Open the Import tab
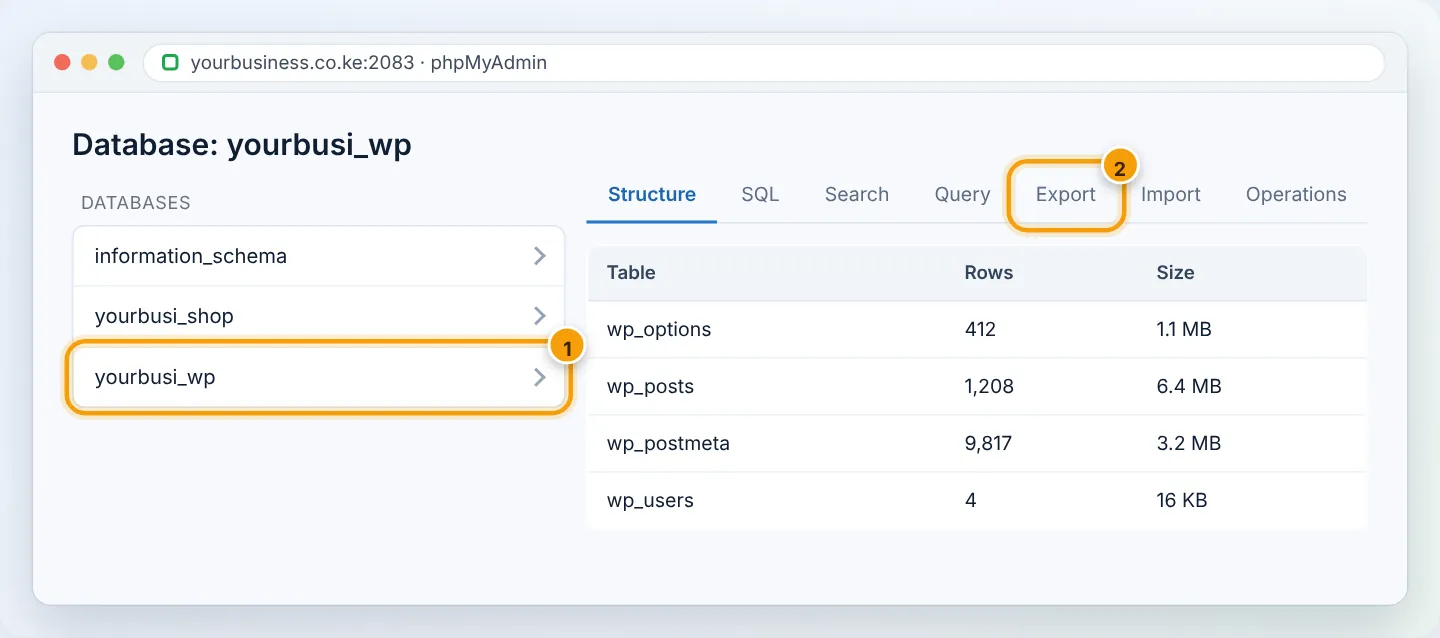The width and height of the screenshot is (1440, 638). click(x=1171, y=194)
